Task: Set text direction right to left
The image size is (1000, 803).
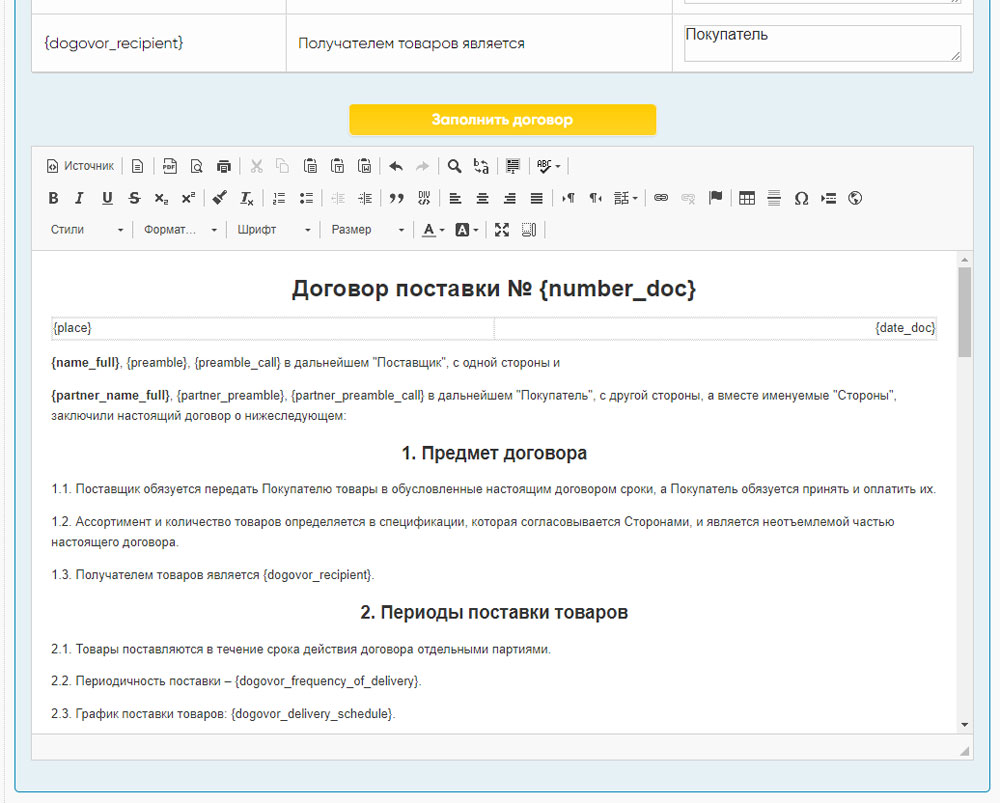Action: click(595, 198)
